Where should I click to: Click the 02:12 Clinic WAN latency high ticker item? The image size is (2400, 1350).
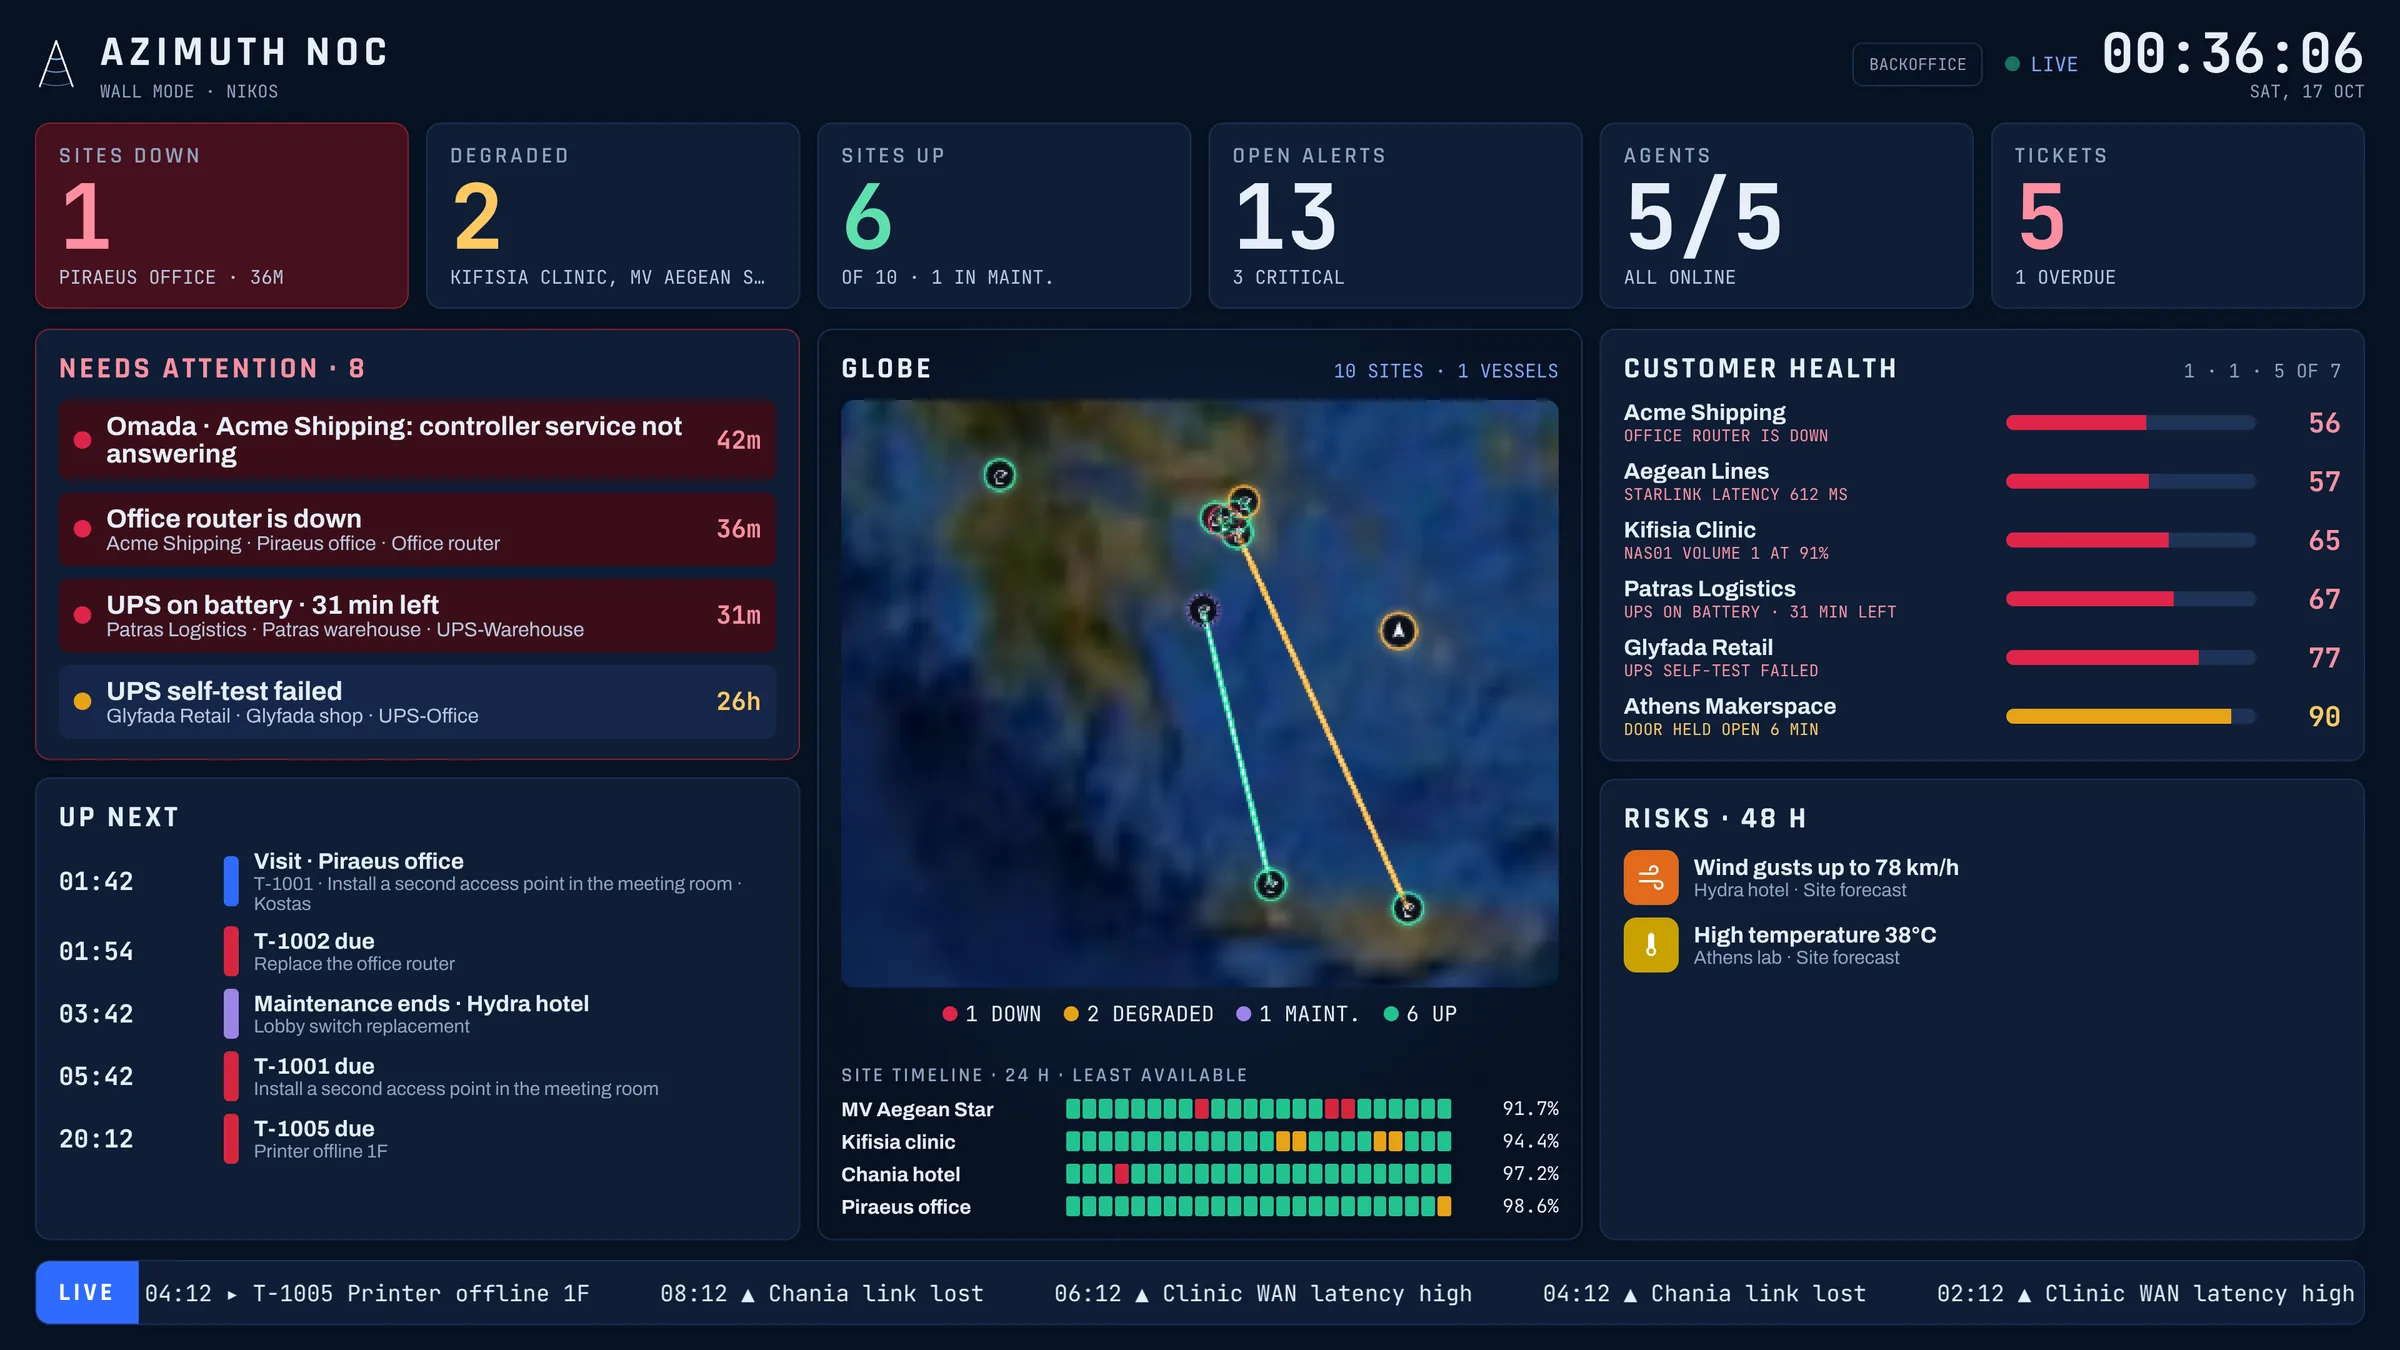coord(2146,1294)
